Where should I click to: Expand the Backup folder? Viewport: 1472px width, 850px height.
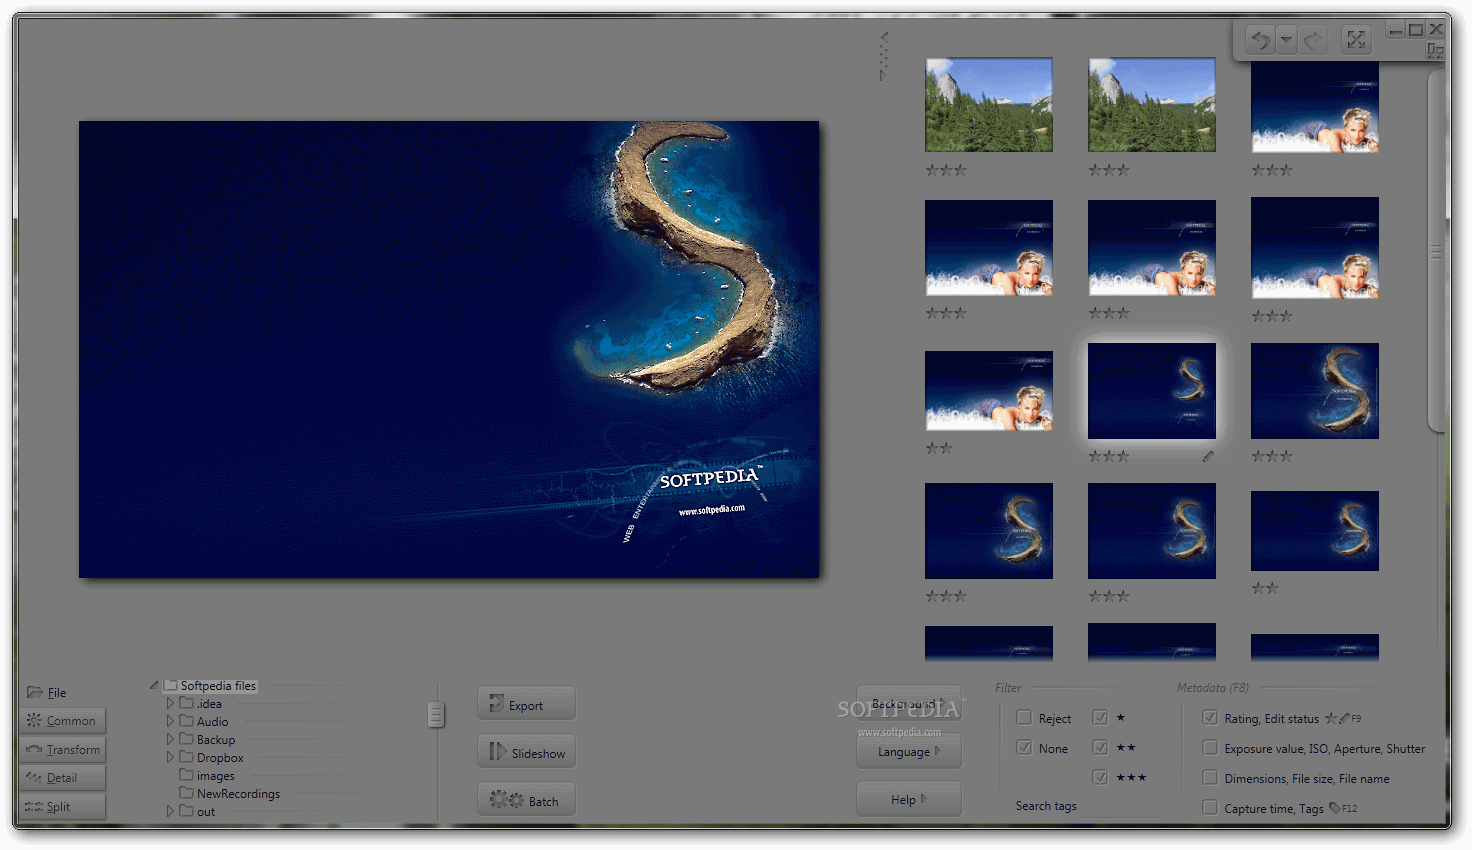point(170,739)
